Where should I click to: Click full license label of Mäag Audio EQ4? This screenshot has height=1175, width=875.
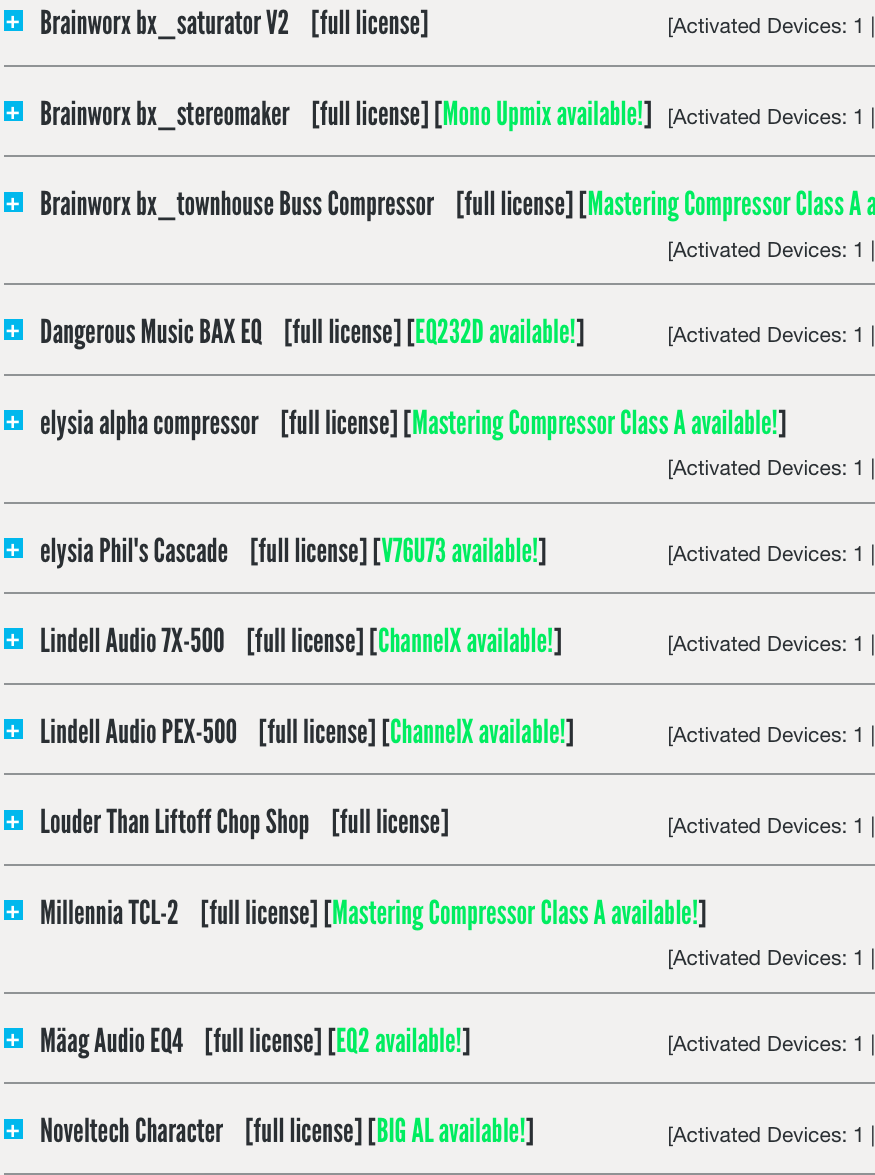coord(263,1042)
